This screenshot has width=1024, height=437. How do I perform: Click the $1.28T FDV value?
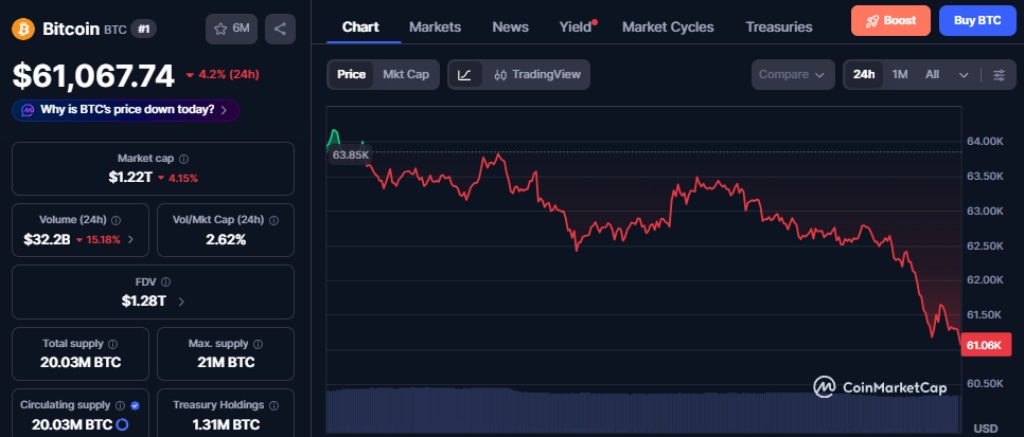(144, 301)
